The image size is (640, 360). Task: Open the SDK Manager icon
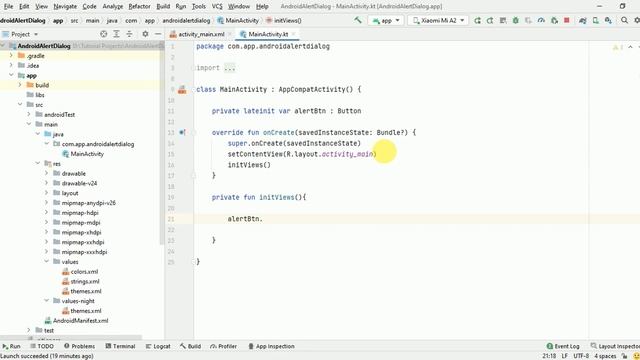[608, 20]
